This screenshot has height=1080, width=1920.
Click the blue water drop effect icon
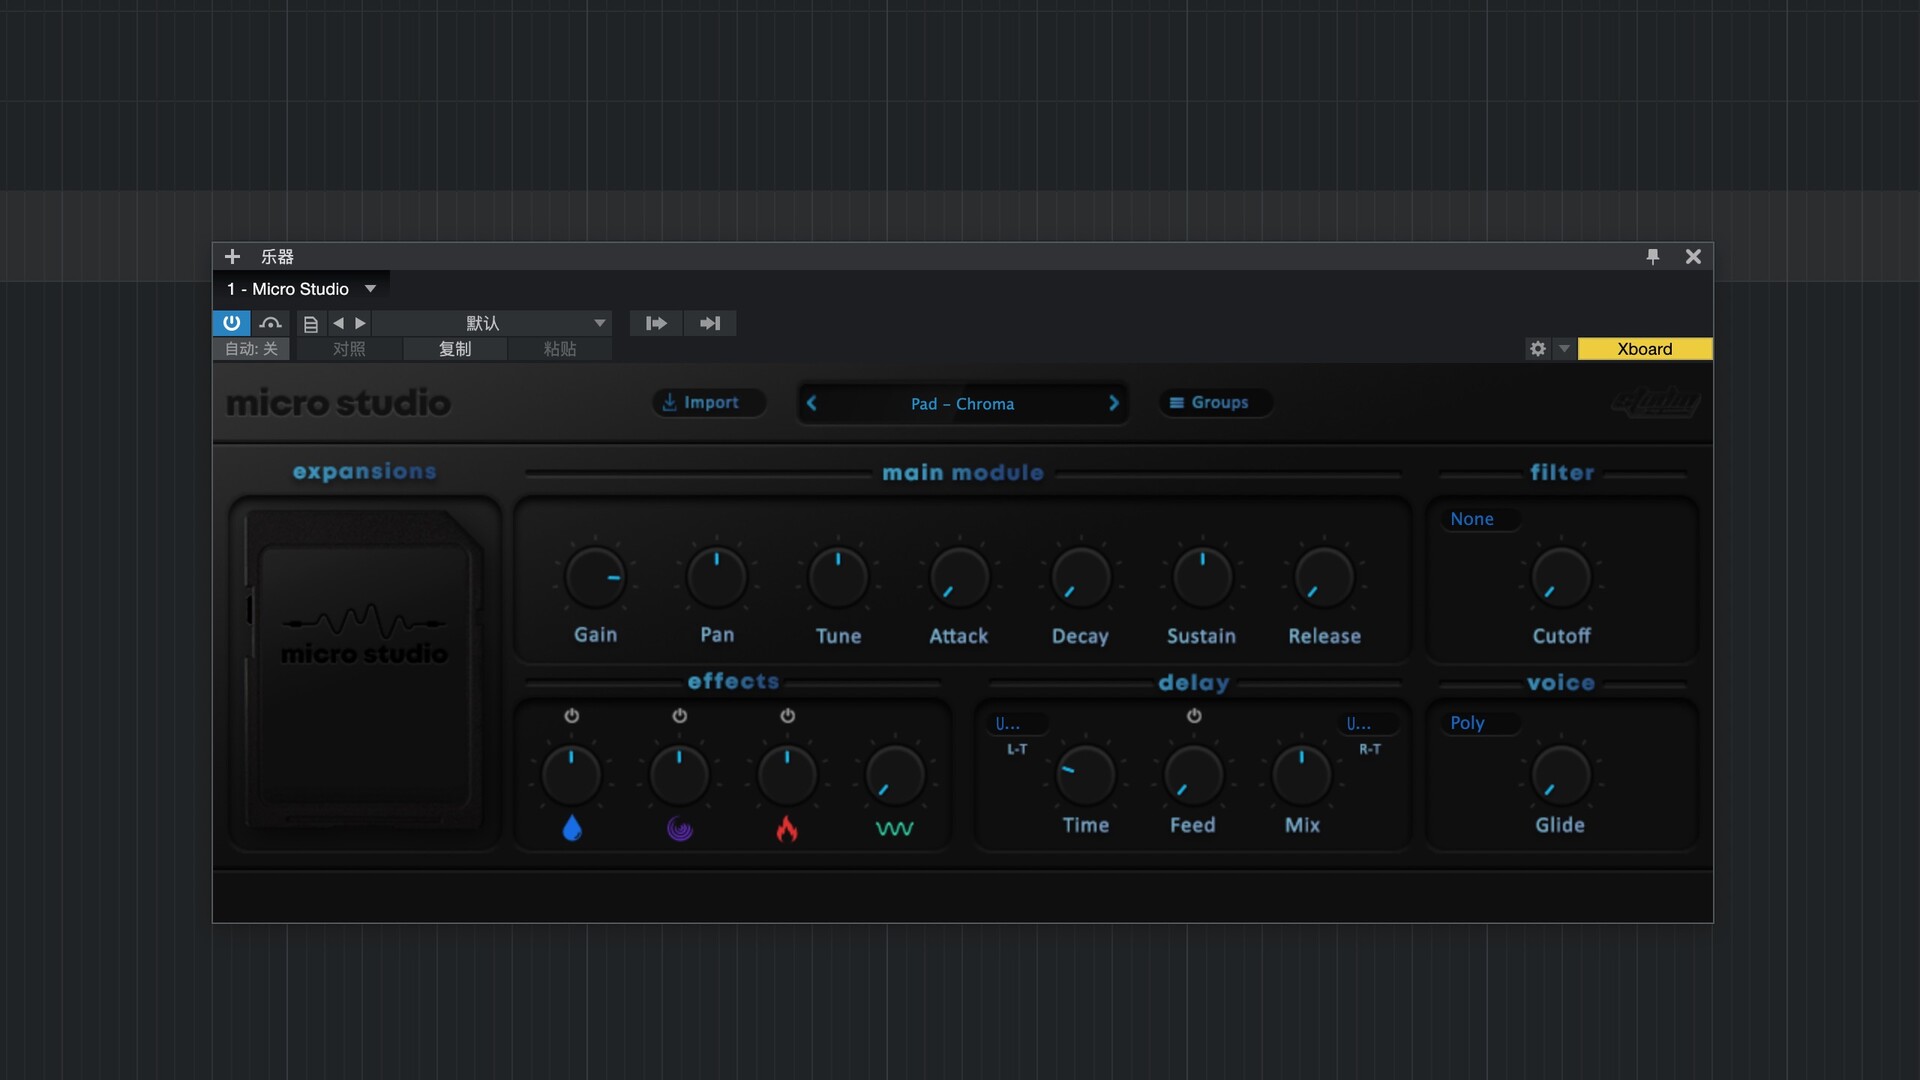tap(572, 828)
